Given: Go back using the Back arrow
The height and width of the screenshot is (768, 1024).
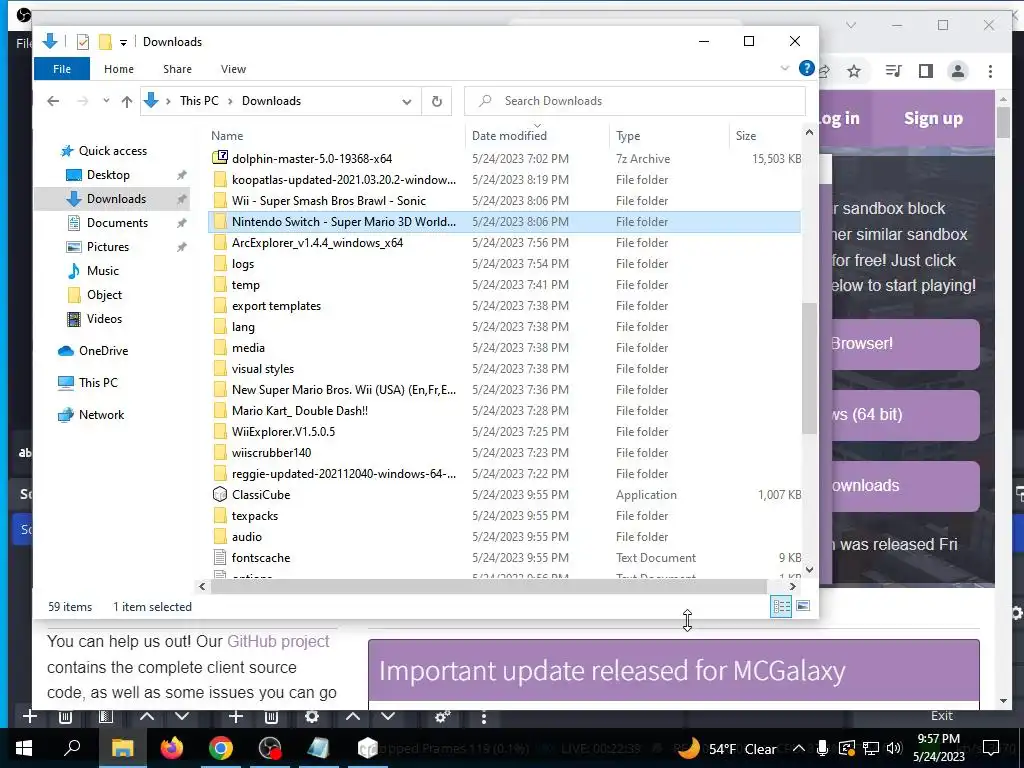Looking at the screenshot, I should click(x=54, y=101).
